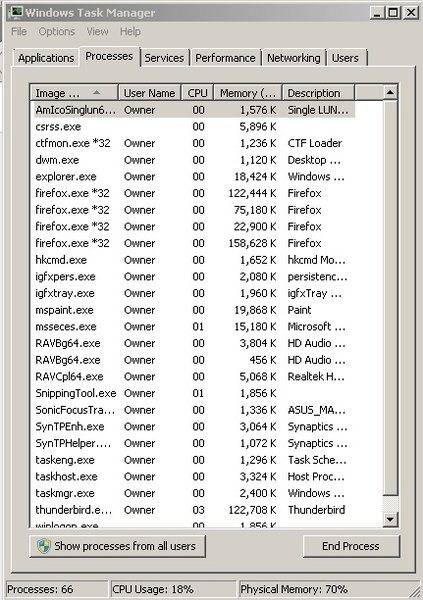Image resolution: width=423 pixels, height=600 pixels.
Task: Select firefox.exe using 122,444 K memory
Action: 193,193
